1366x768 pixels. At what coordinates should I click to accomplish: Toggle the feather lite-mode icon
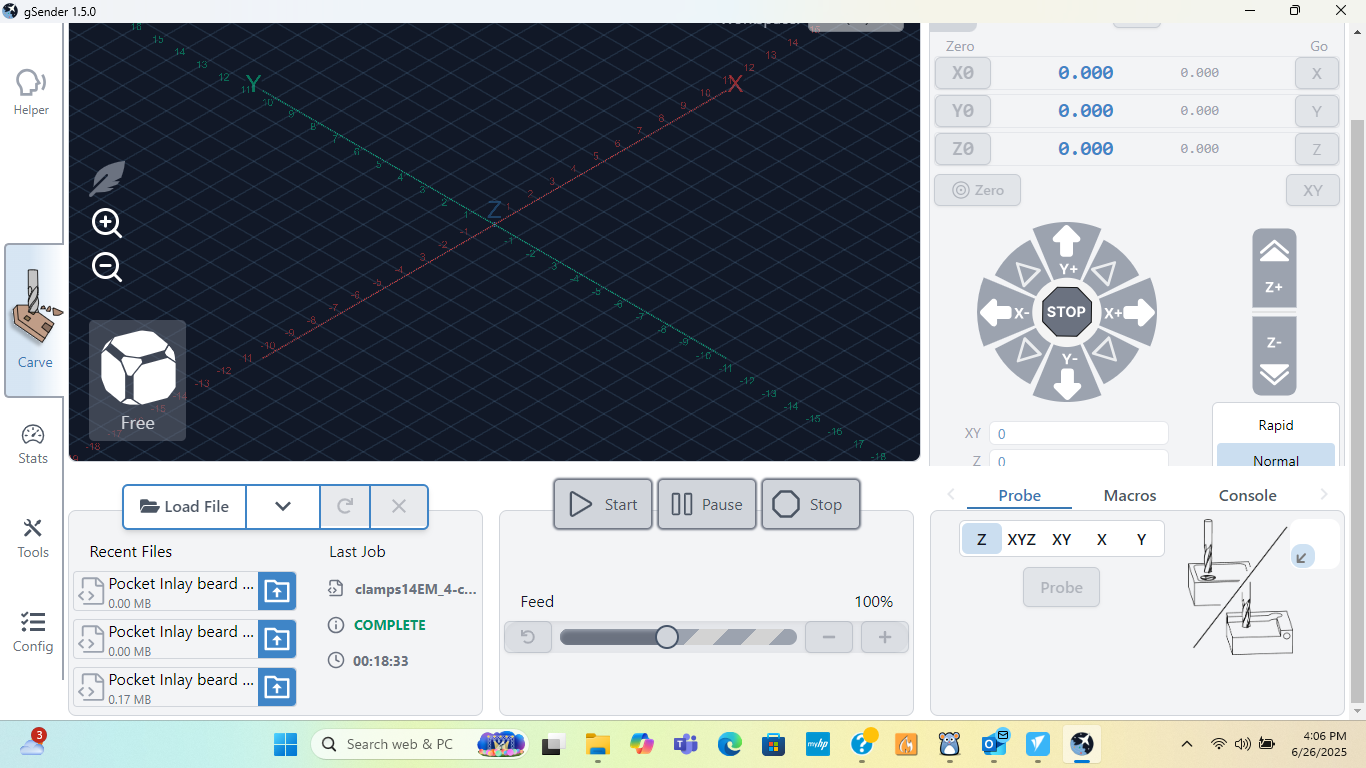pos(106,177)
